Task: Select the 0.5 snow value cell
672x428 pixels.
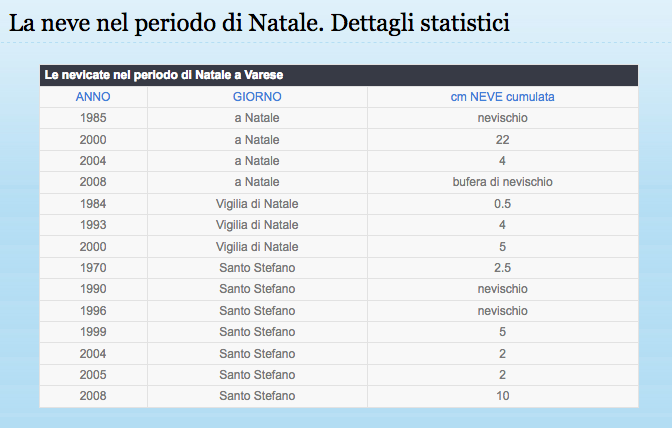Action: (502, 204)
